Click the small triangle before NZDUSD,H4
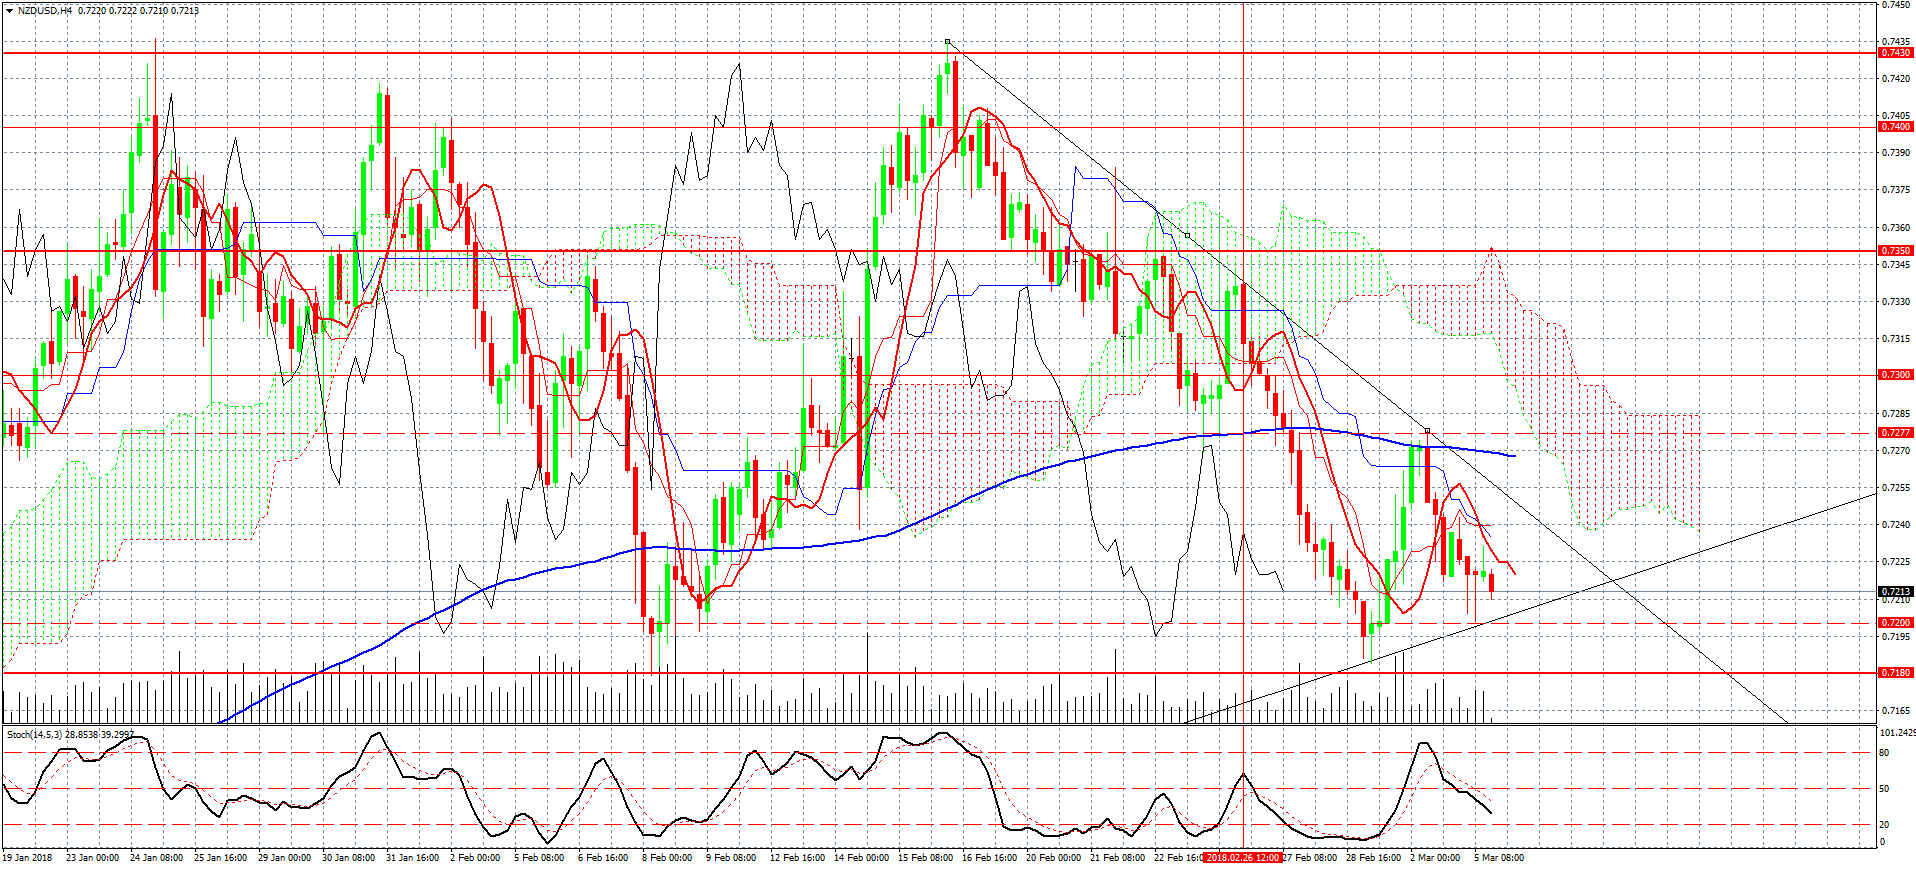The image size is (1916, 869). point(9,10)
